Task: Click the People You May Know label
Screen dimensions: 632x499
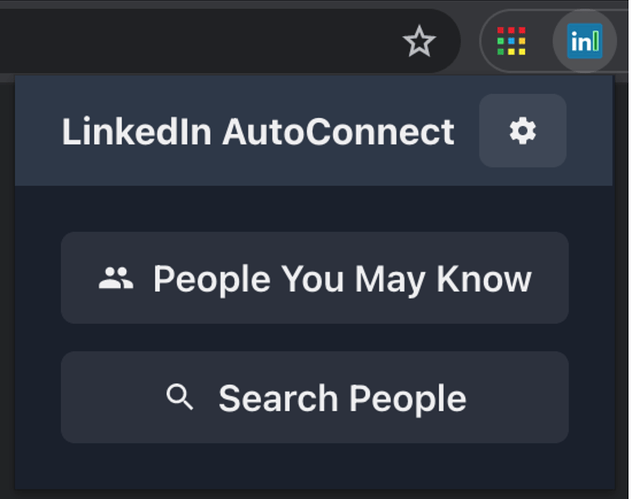Action: [x=342, y=279]
